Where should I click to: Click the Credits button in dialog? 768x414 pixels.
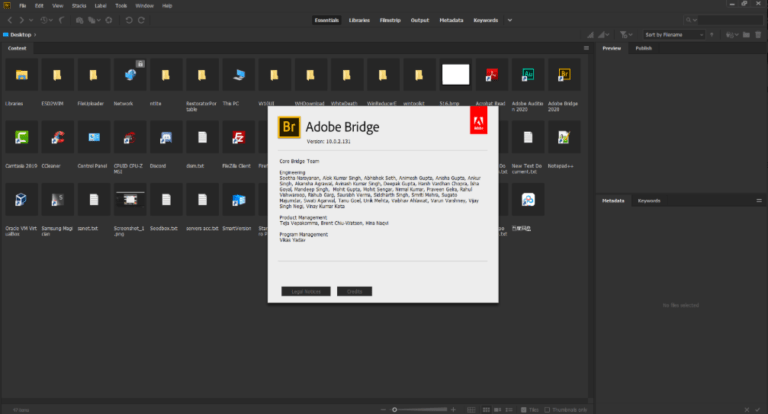pyautogui.click(x=354, y=292)
